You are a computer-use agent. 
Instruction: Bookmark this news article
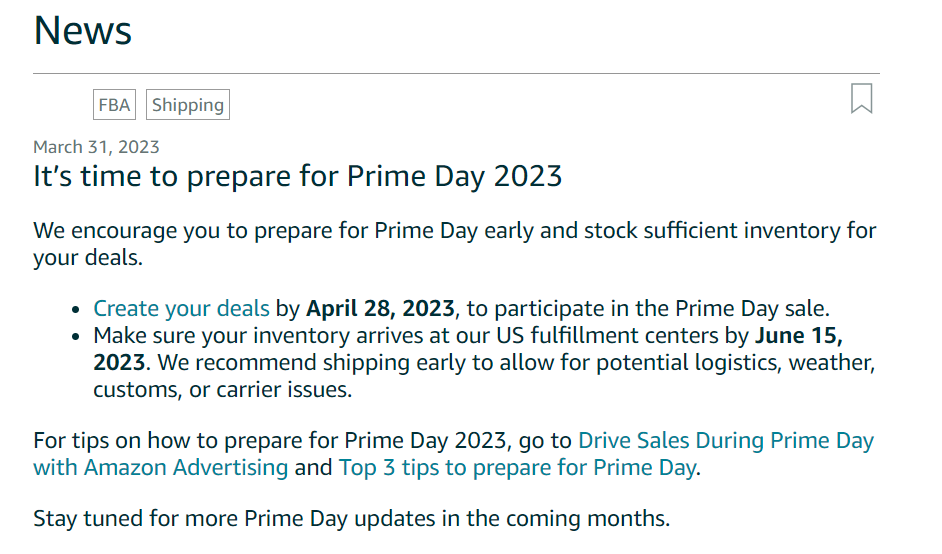tap(861, 99)
